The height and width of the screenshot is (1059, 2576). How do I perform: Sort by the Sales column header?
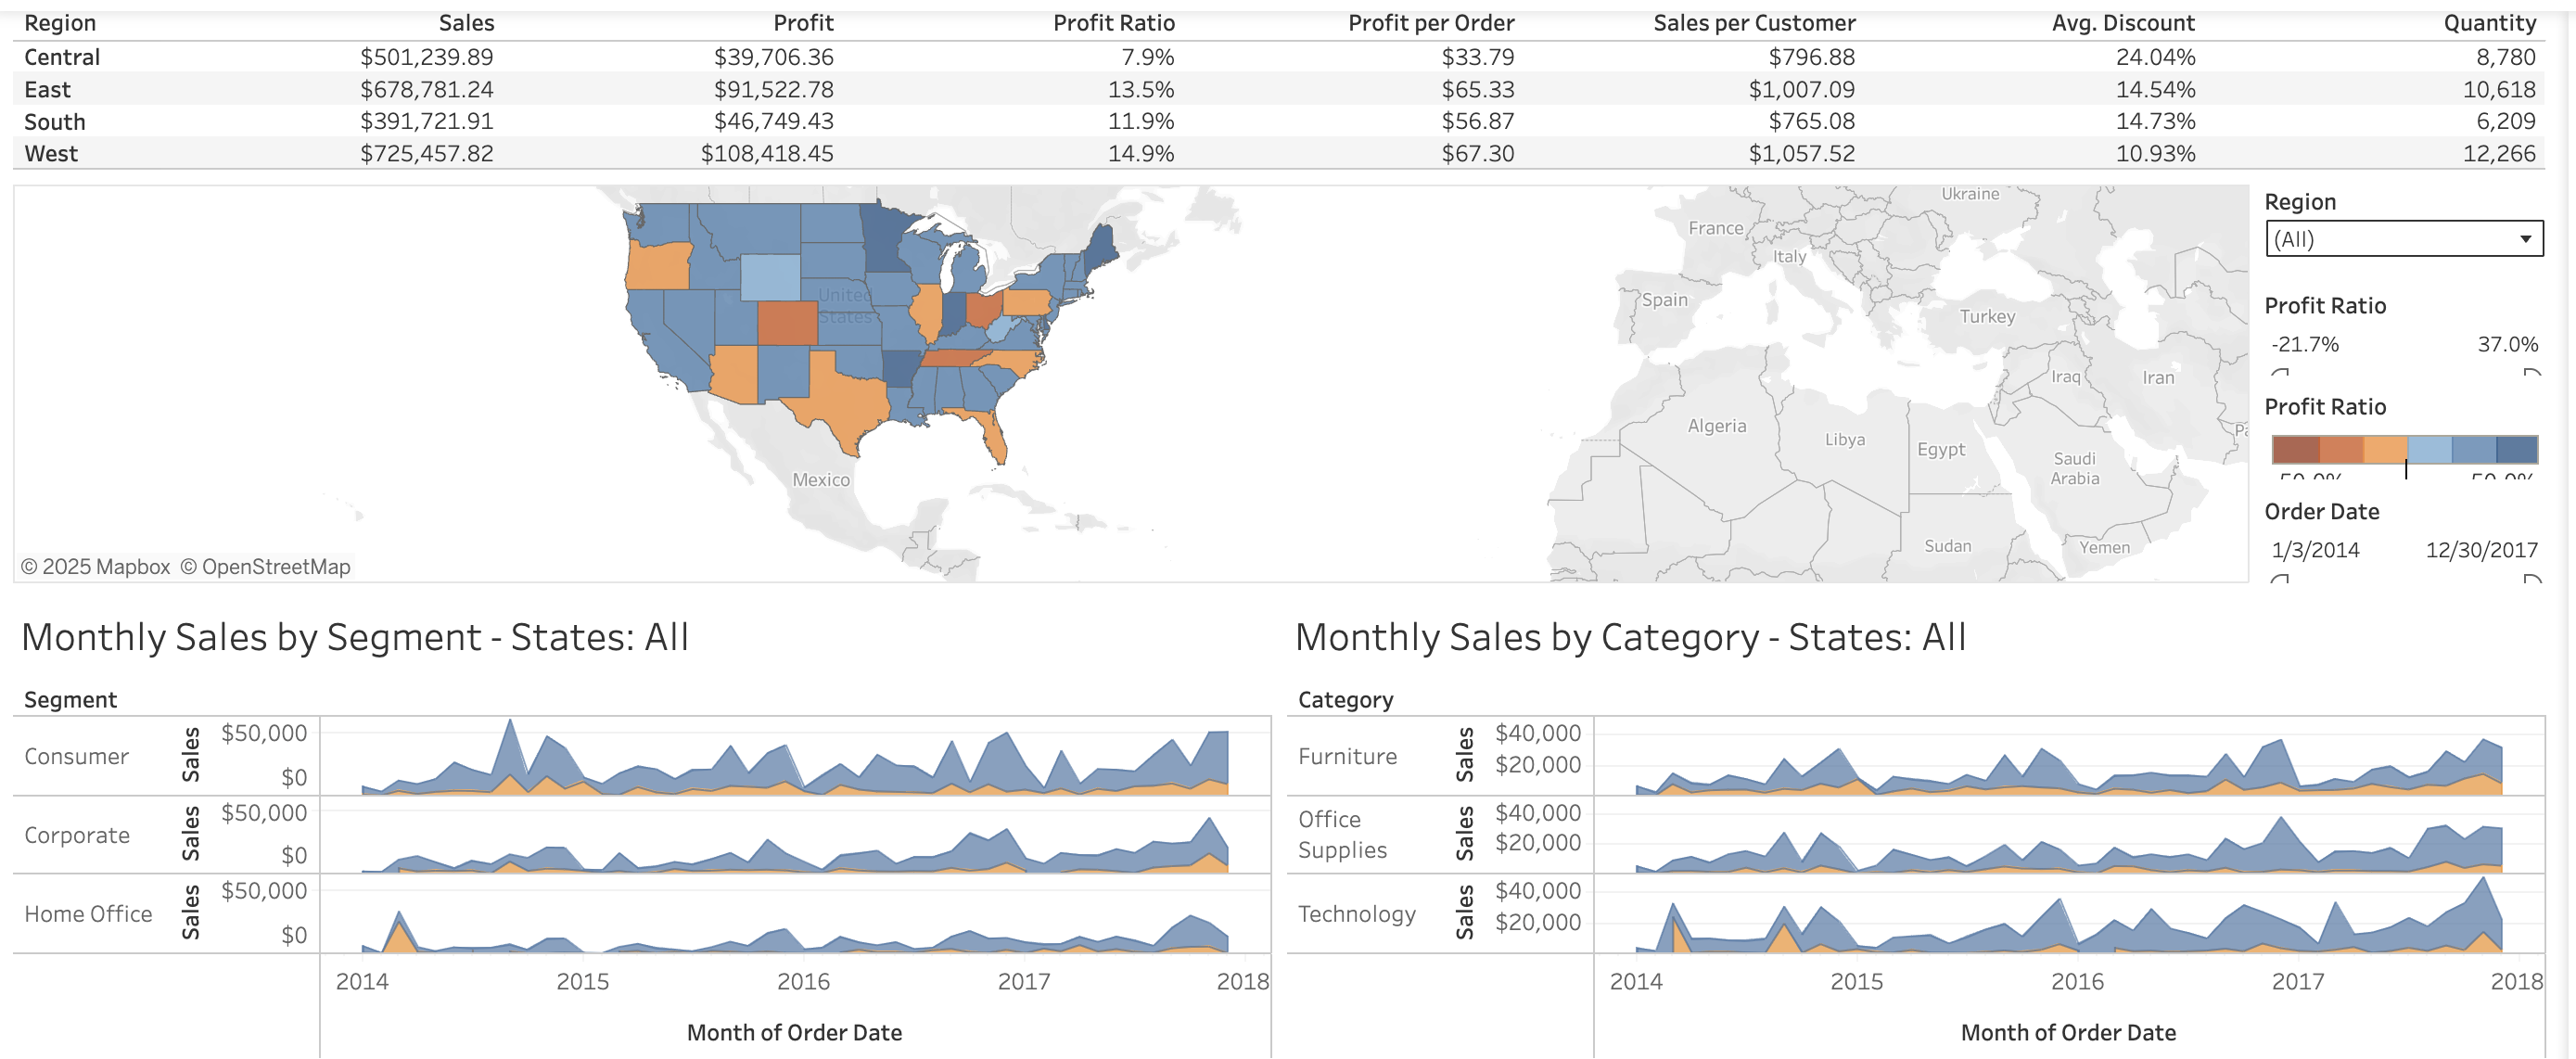coord(466,22)
